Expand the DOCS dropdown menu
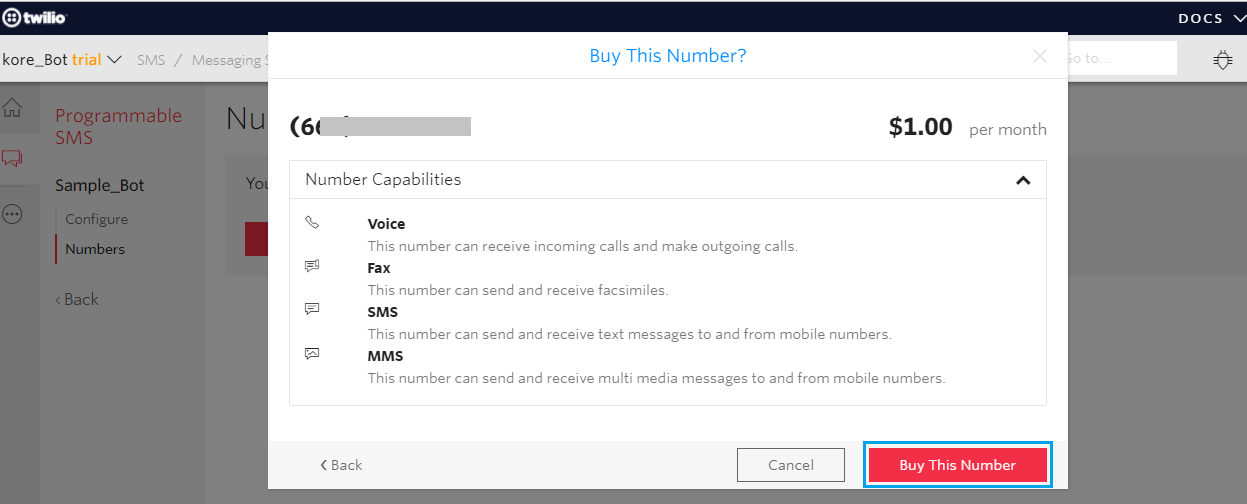Screen dimensions: 1247x504 click(x=1211, y=18)
